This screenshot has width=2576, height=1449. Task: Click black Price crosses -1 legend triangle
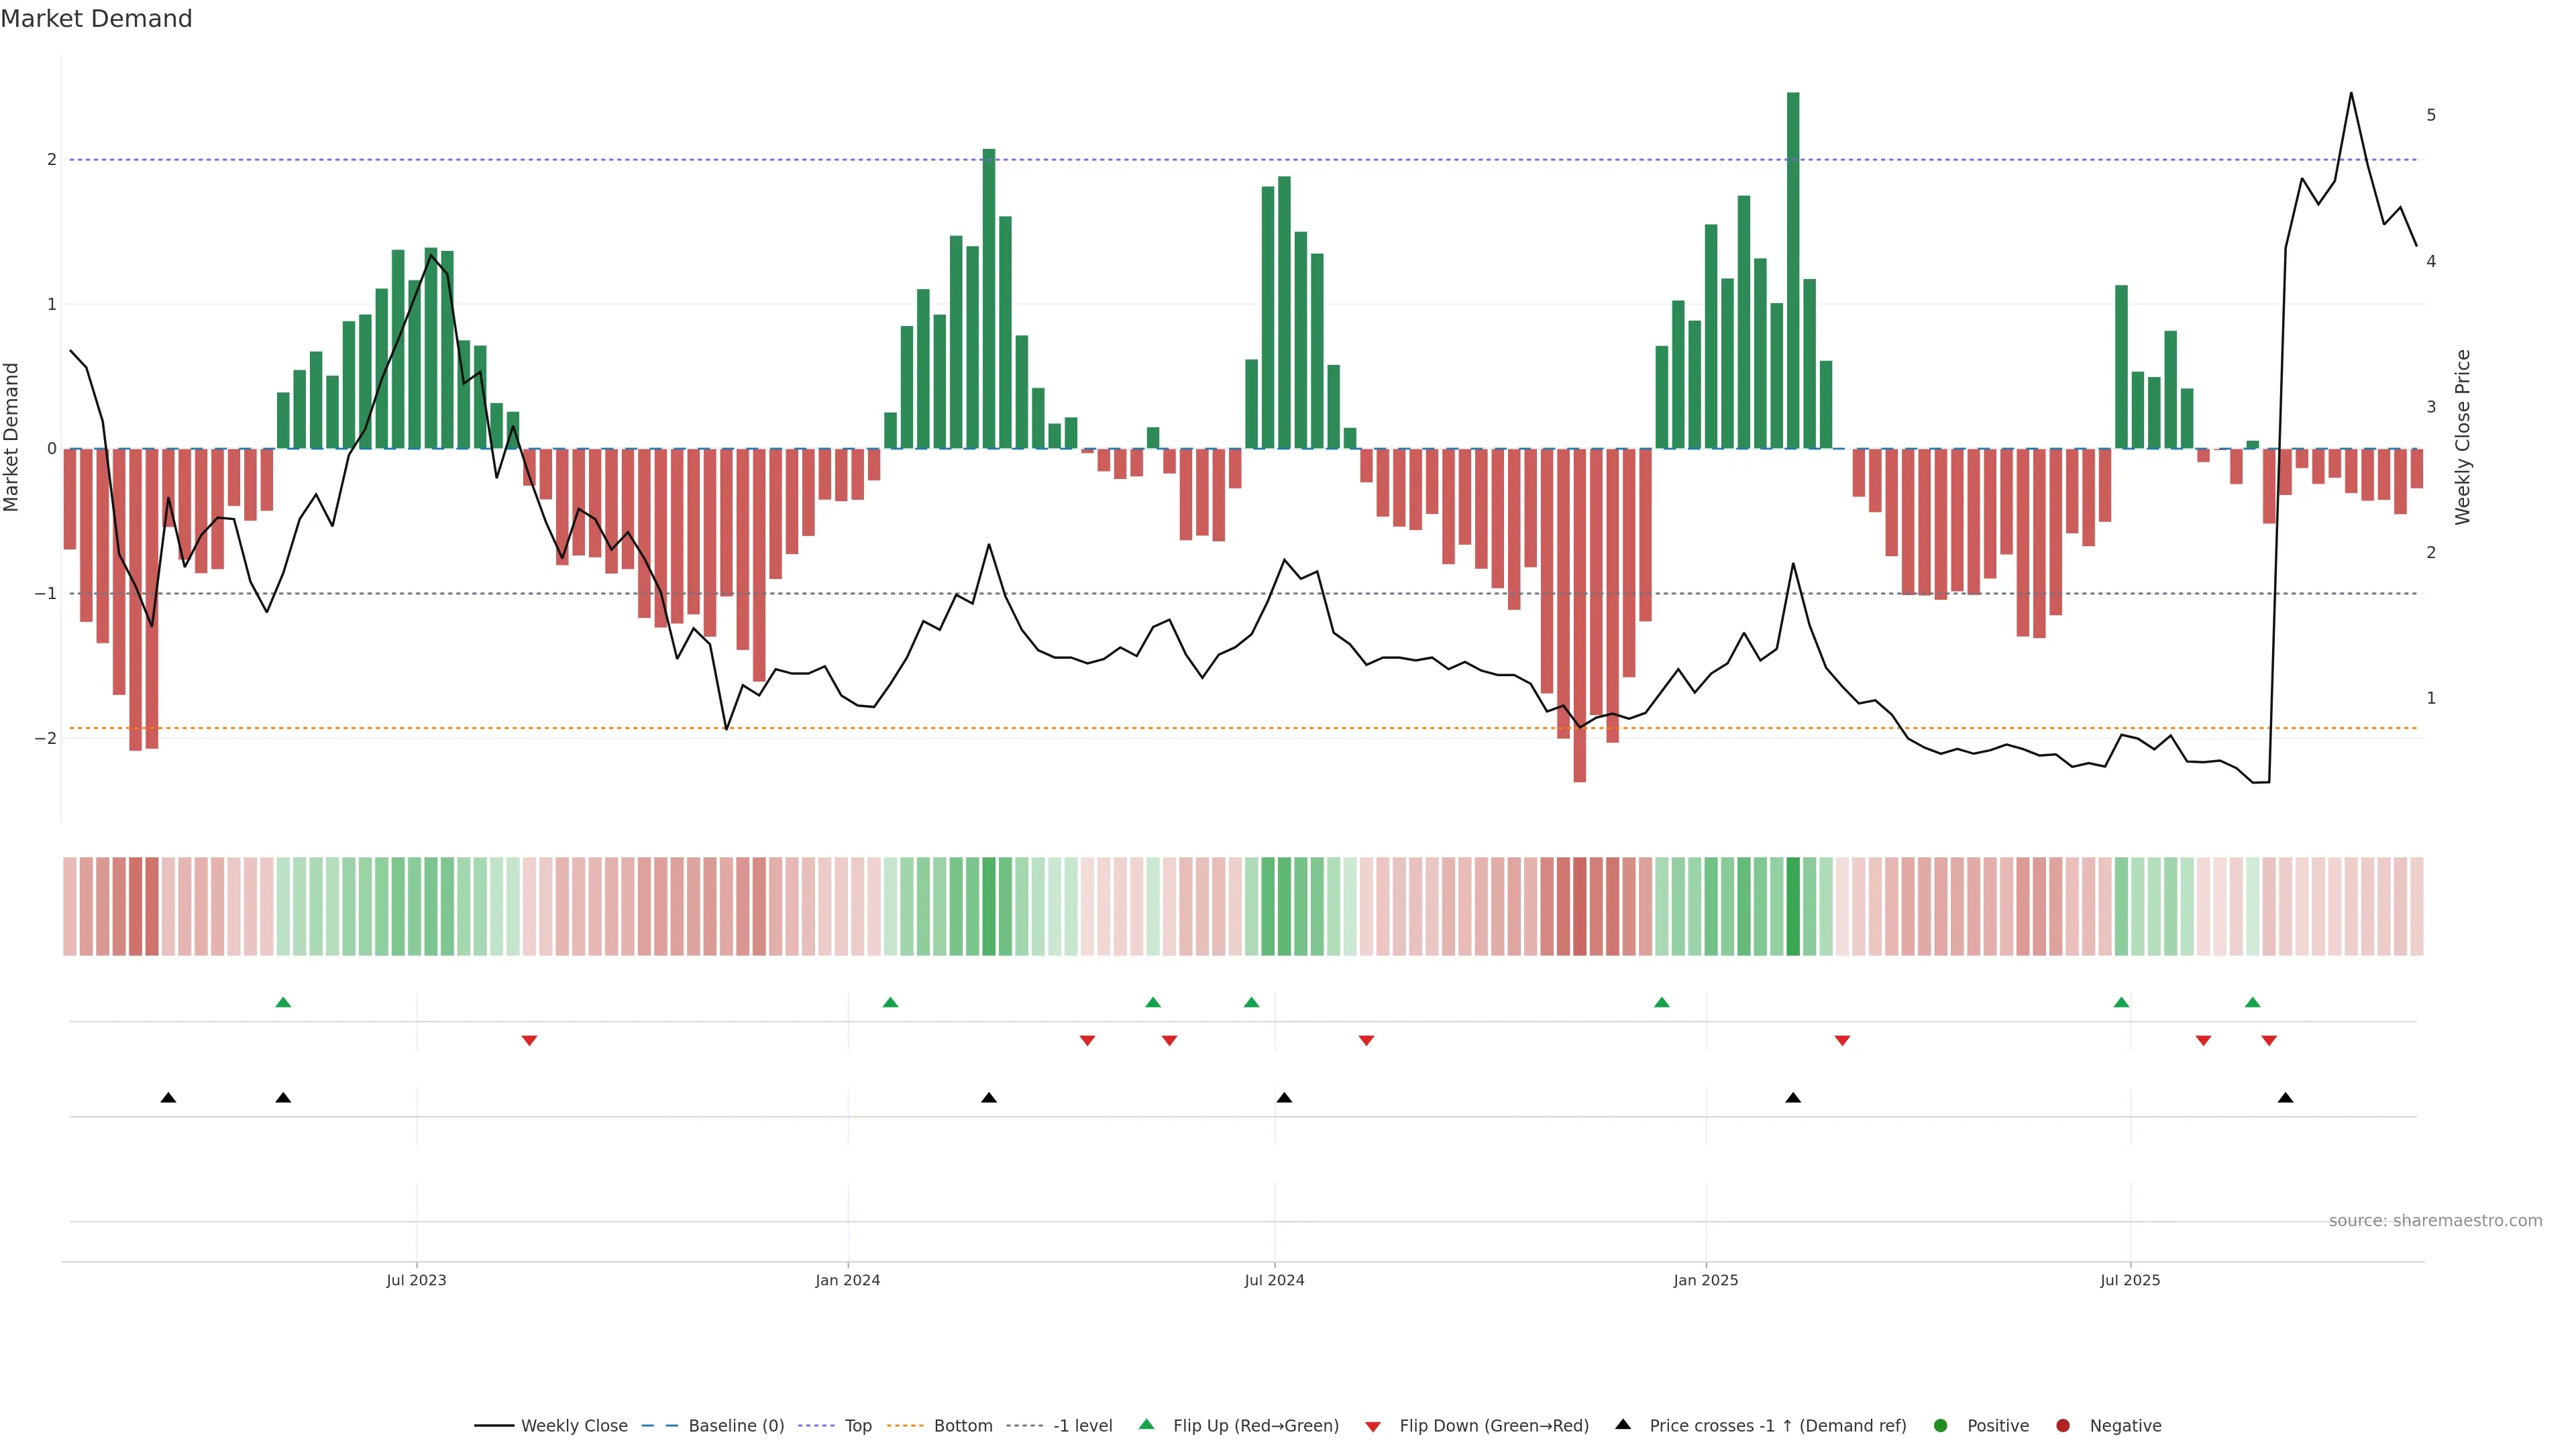coord(1623,1424)
